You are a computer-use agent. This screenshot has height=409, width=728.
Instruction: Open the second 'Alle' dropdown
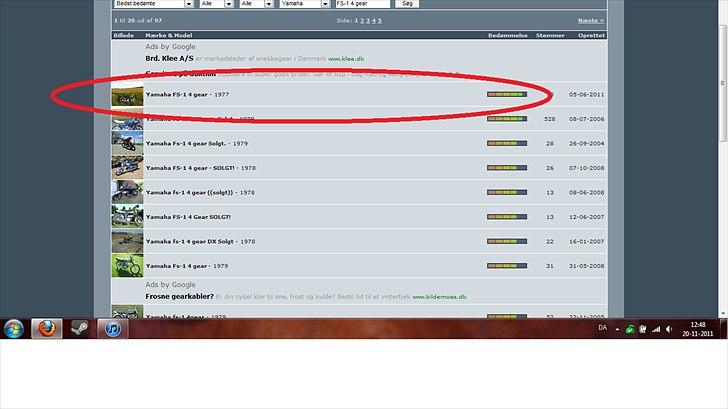(x=257, y=4)
